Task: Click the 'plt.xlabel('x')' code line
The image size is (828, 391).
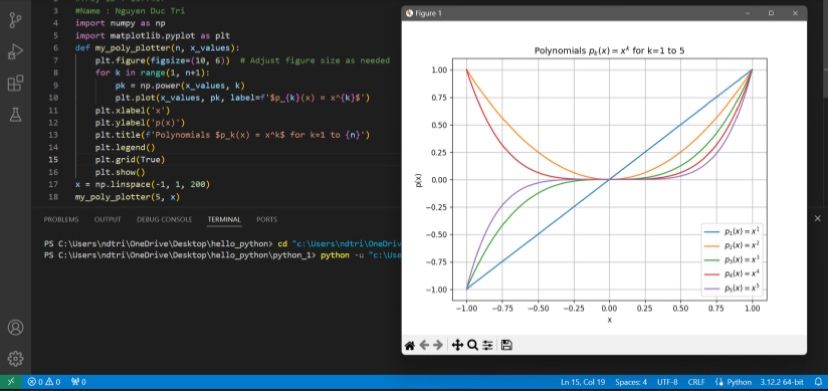Action: coord(133,110)
